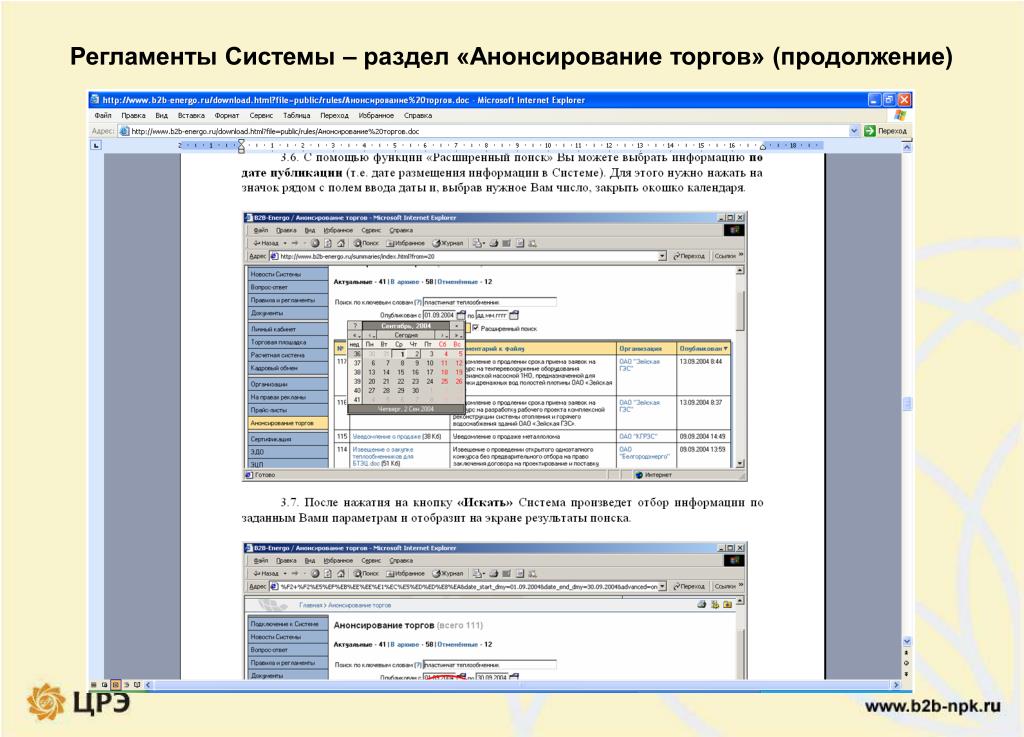Switch to Normal view button at bottom-left
Viewport: 1024px width, 737px height.
[x=94, y=685]
